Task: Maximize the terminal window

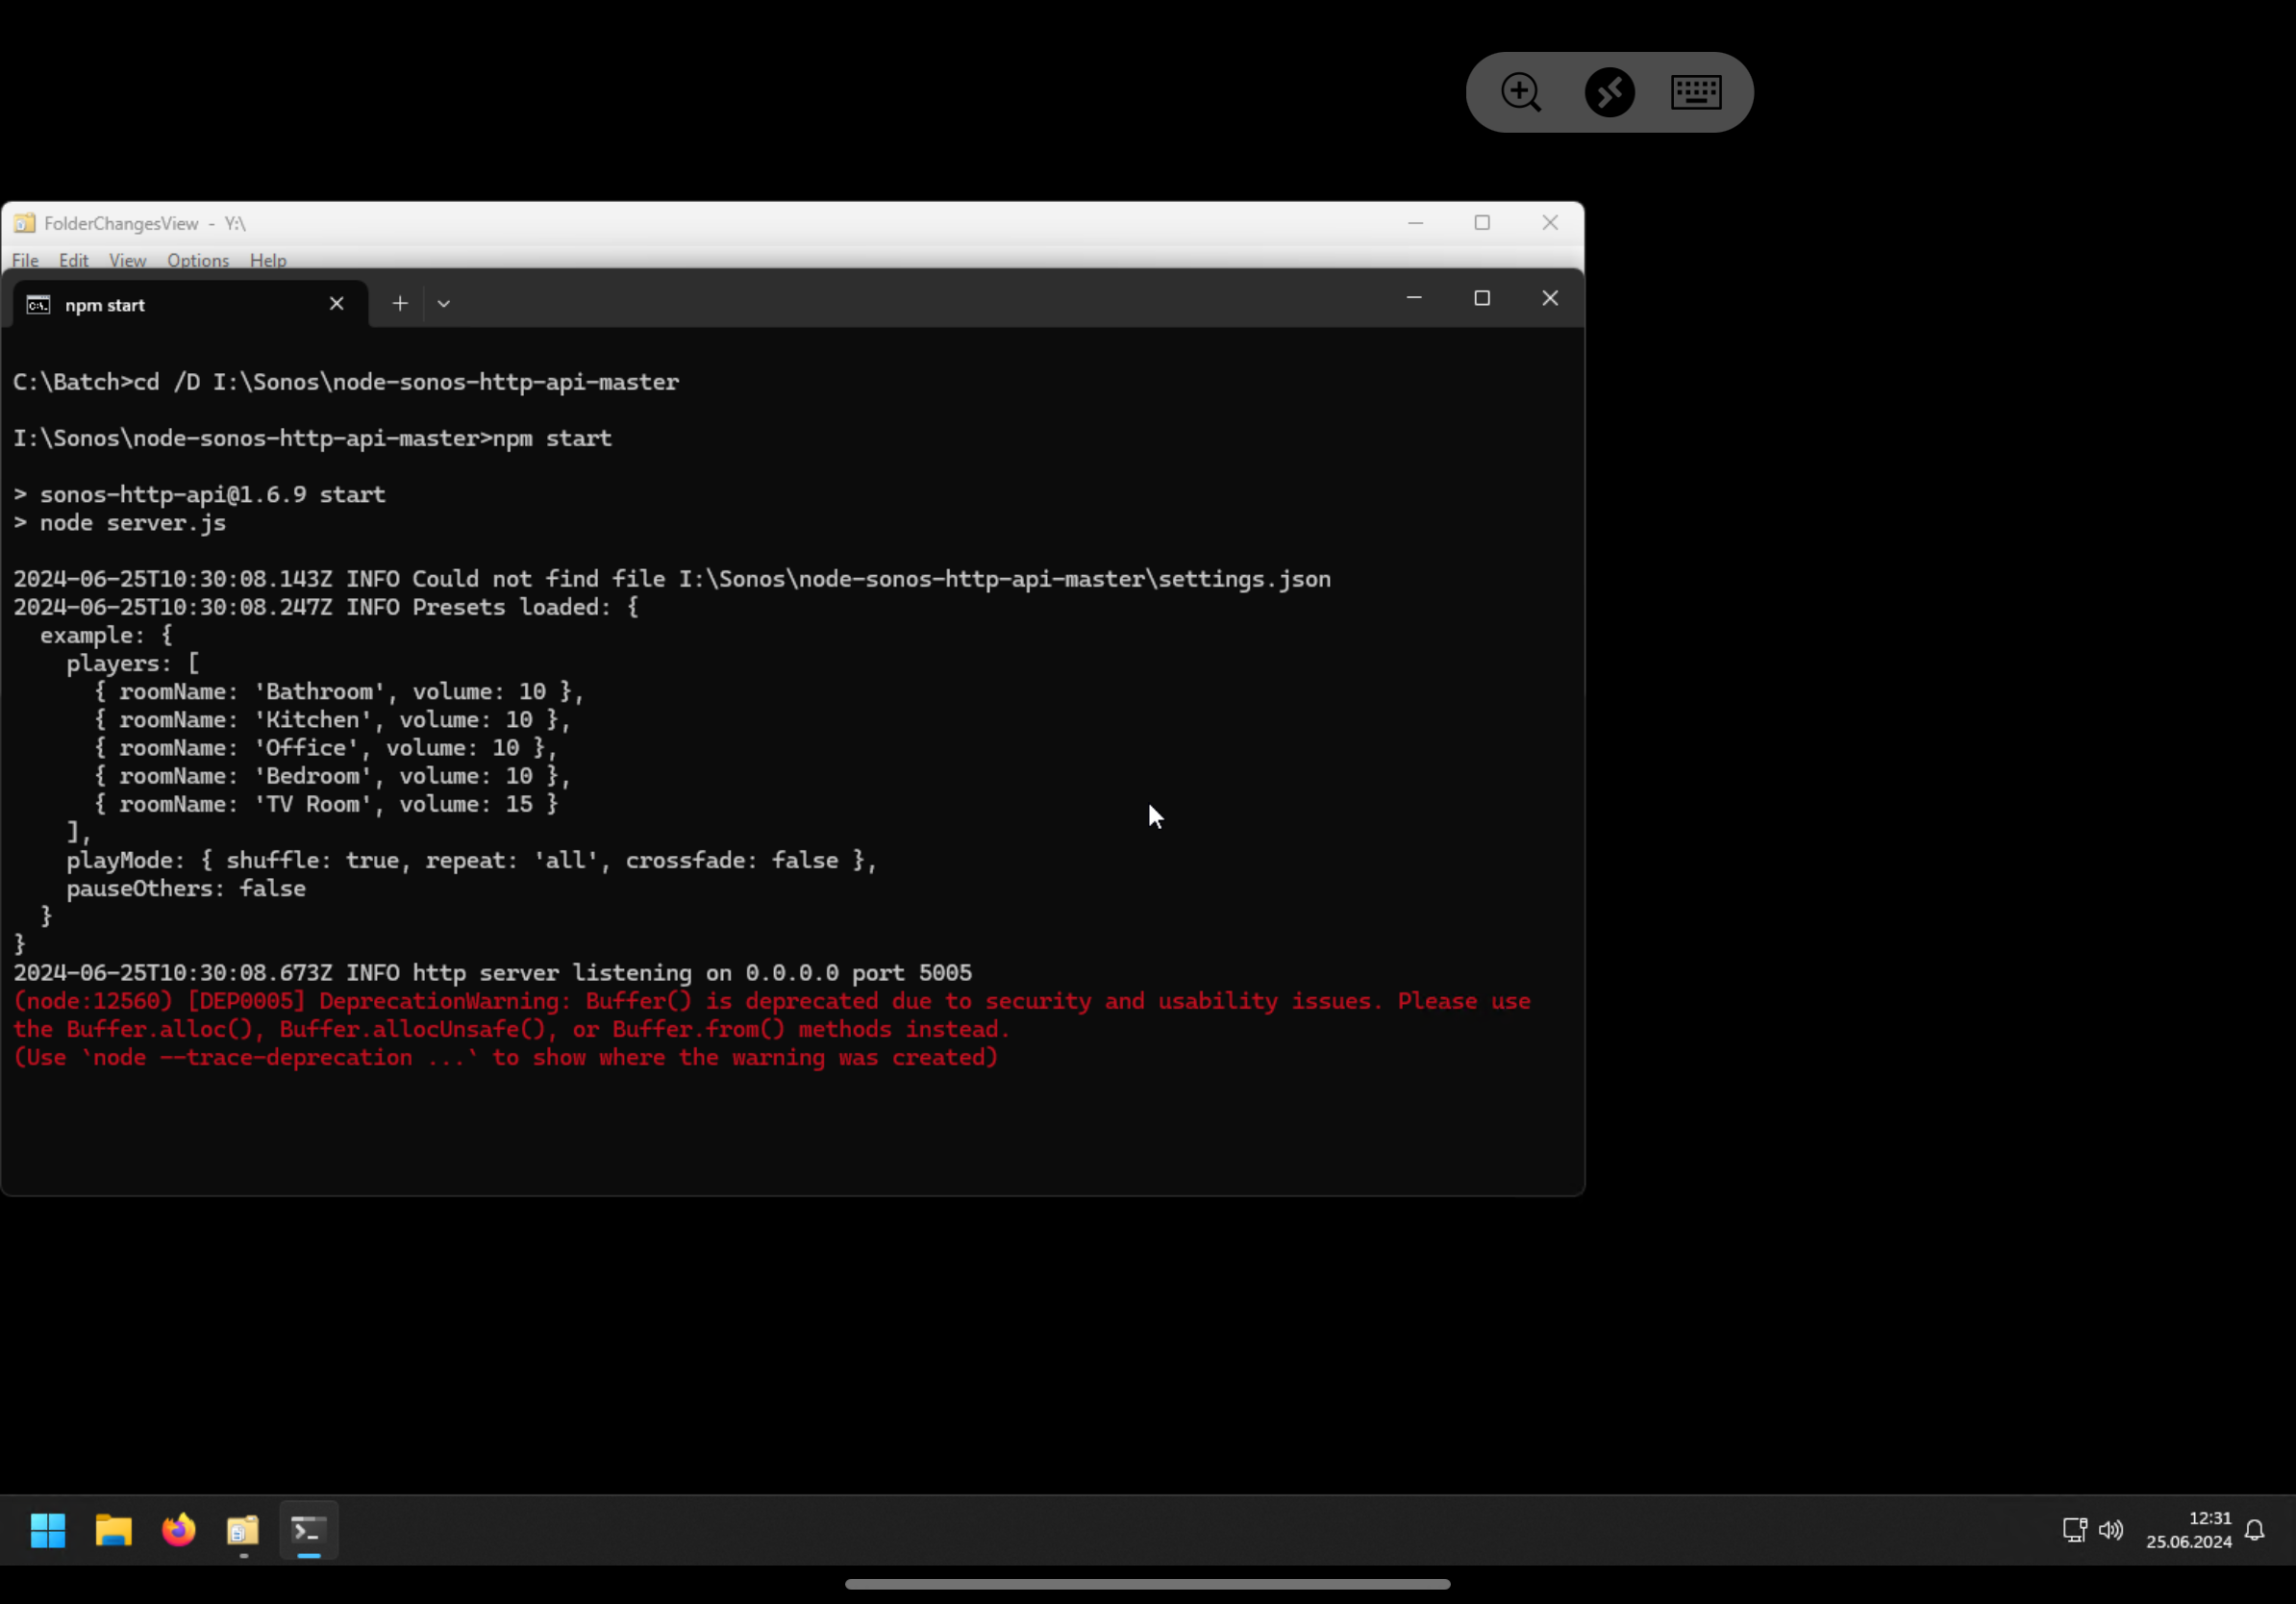Action: click(x=1482, y=298)
